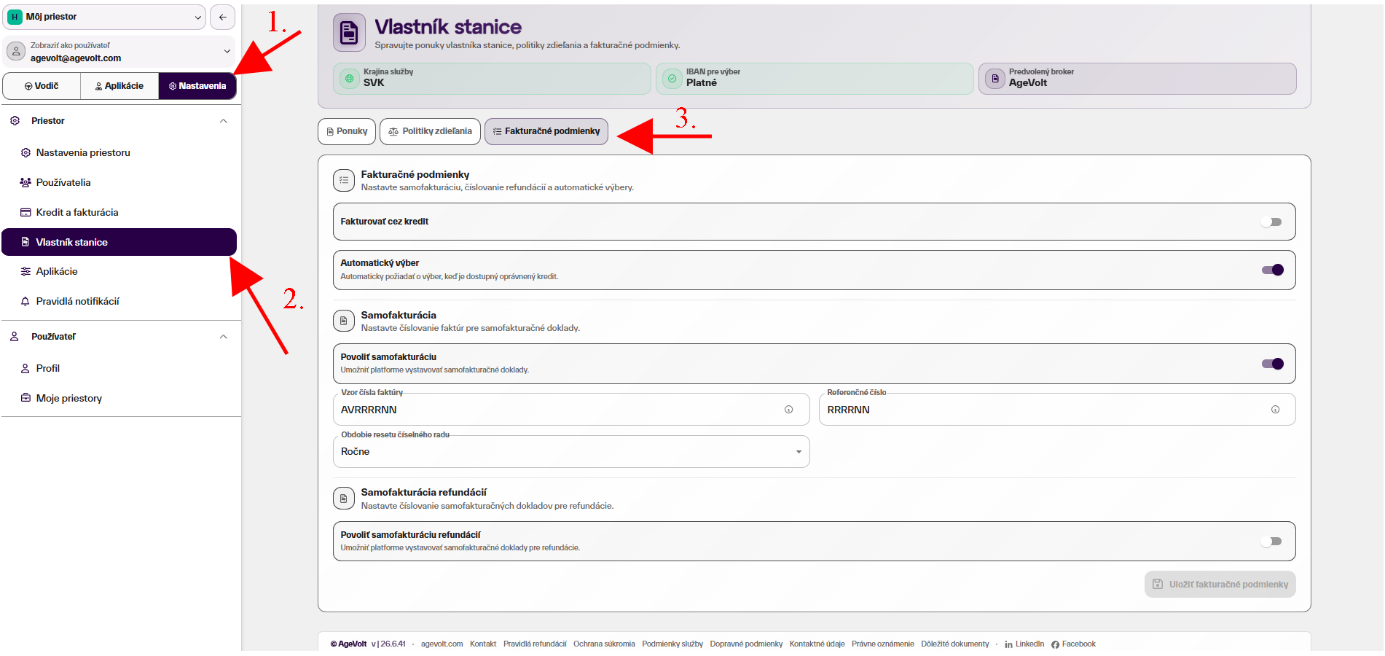Open the Pravidlá refundácií footer link
The height and width of the screenshot is (656, 1385).
(535, 644)
